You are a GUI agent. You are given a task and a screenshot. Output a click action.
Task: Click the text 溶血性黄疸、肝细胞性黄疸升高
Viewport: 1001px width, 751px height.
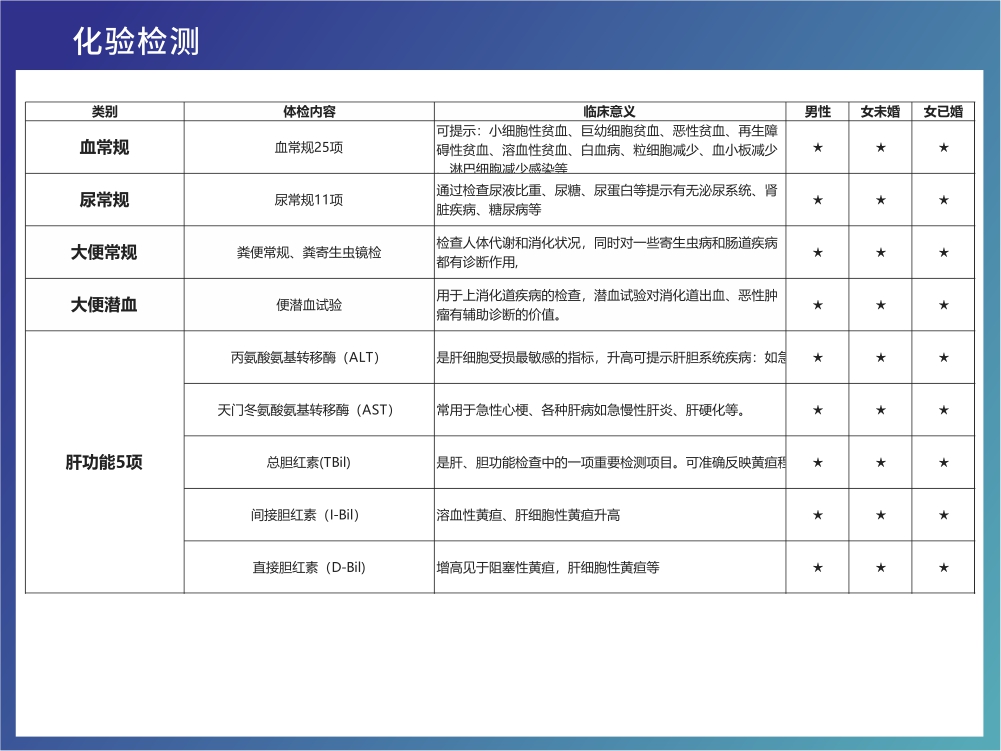(x=528, y=515)
